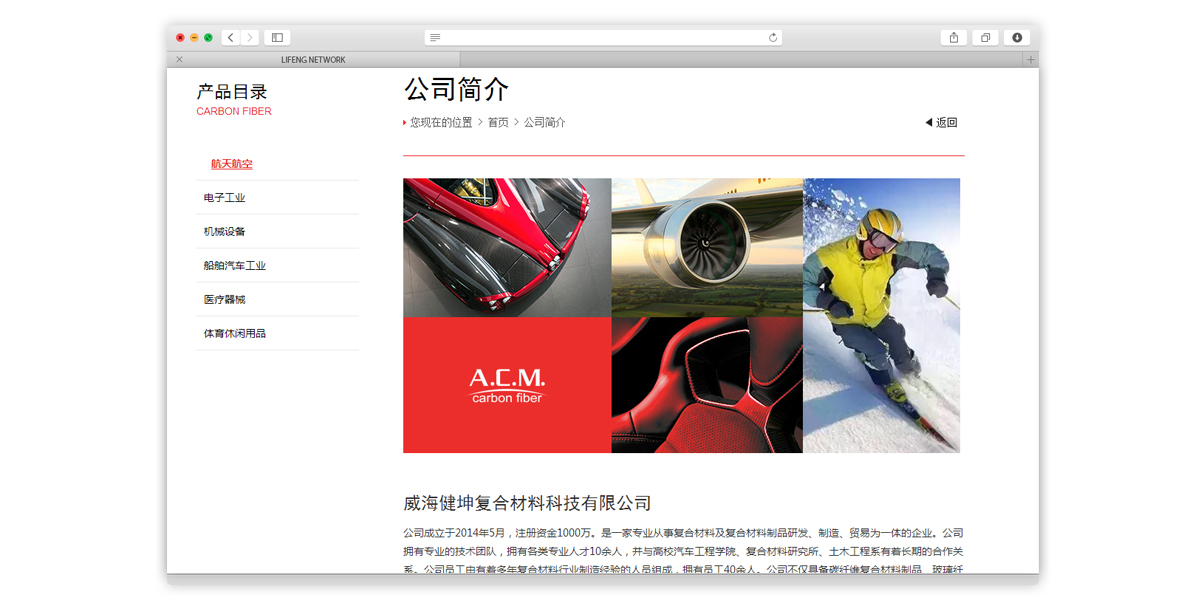The width and height of the screenshot is (1190, 615).
Task: Open the 航天航空 category link
Action: pyautogui.click(x=231, y=164)
